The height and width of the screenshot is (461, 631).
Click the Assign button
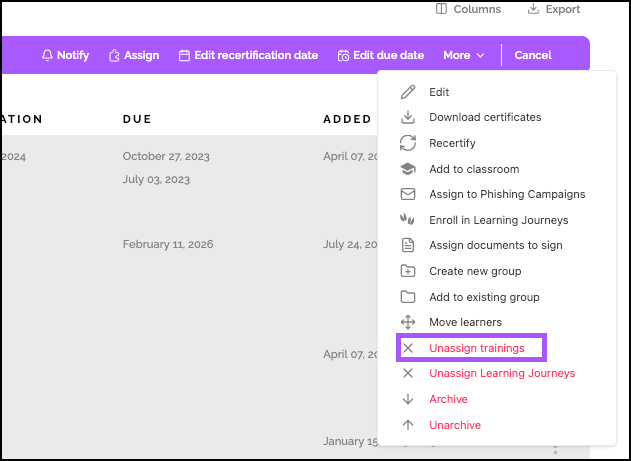(x=133, y=55)
